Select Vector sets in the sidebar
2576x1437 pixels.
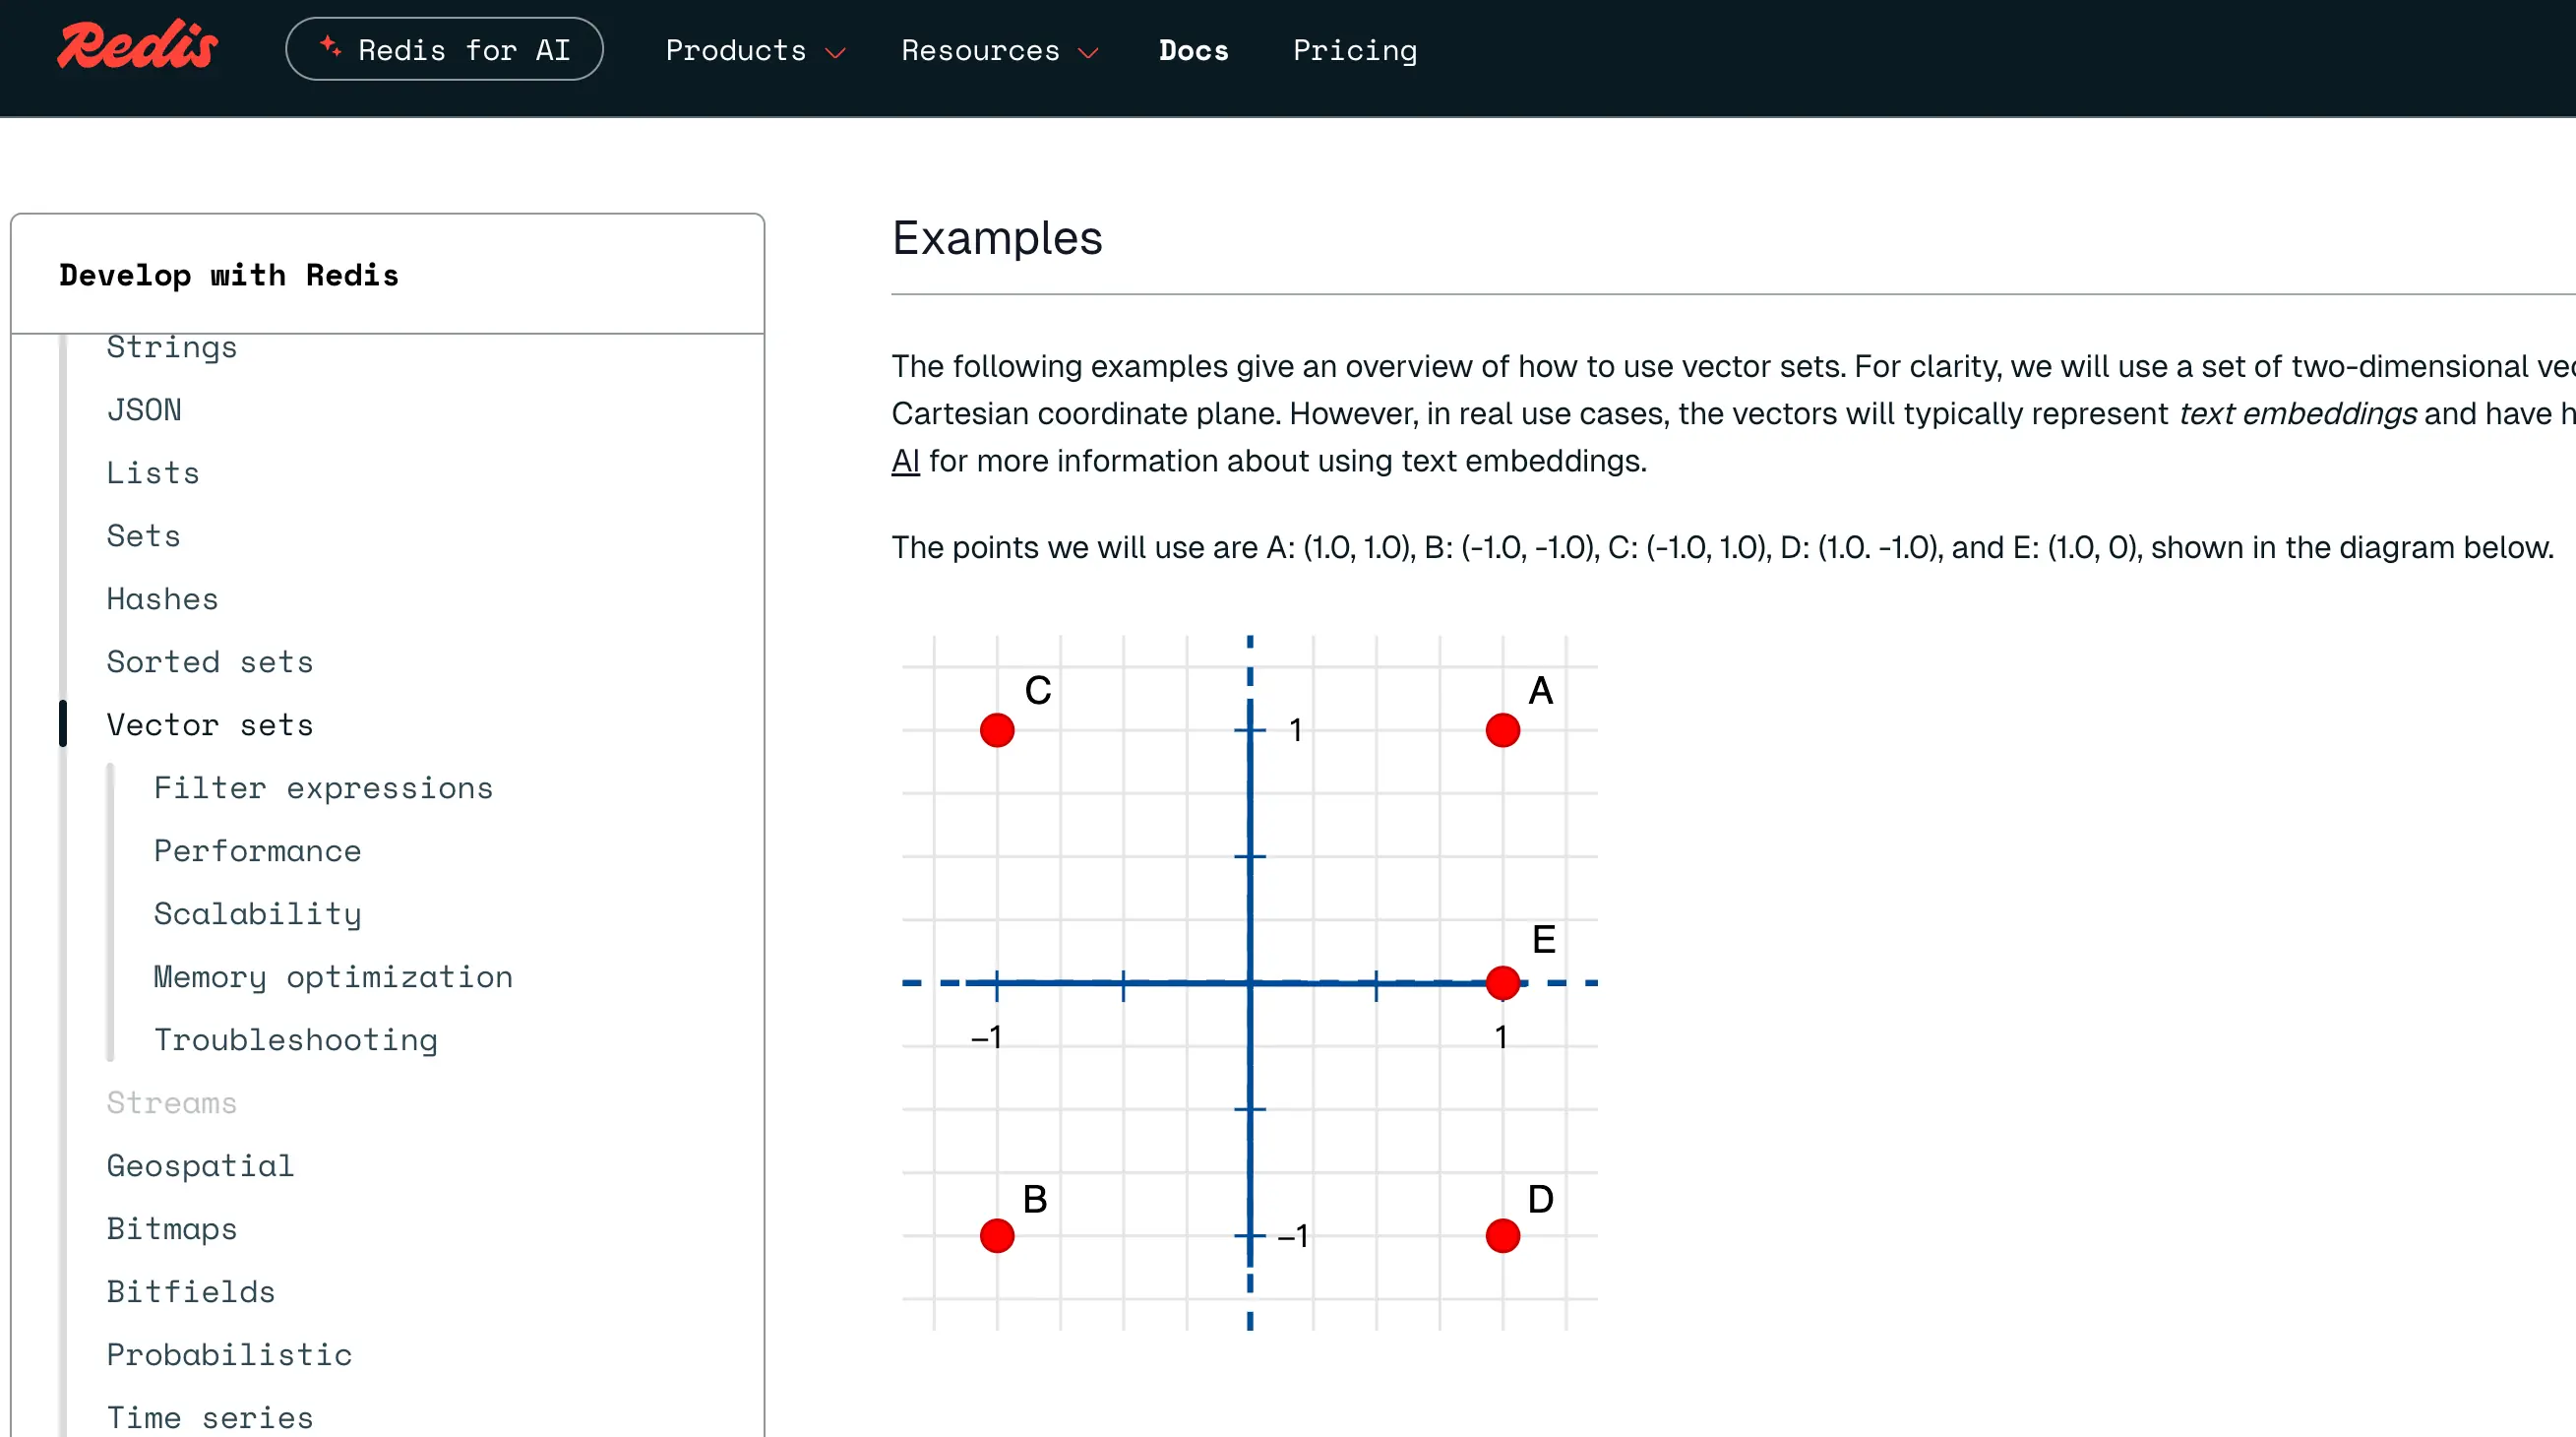tap(210, 725)
